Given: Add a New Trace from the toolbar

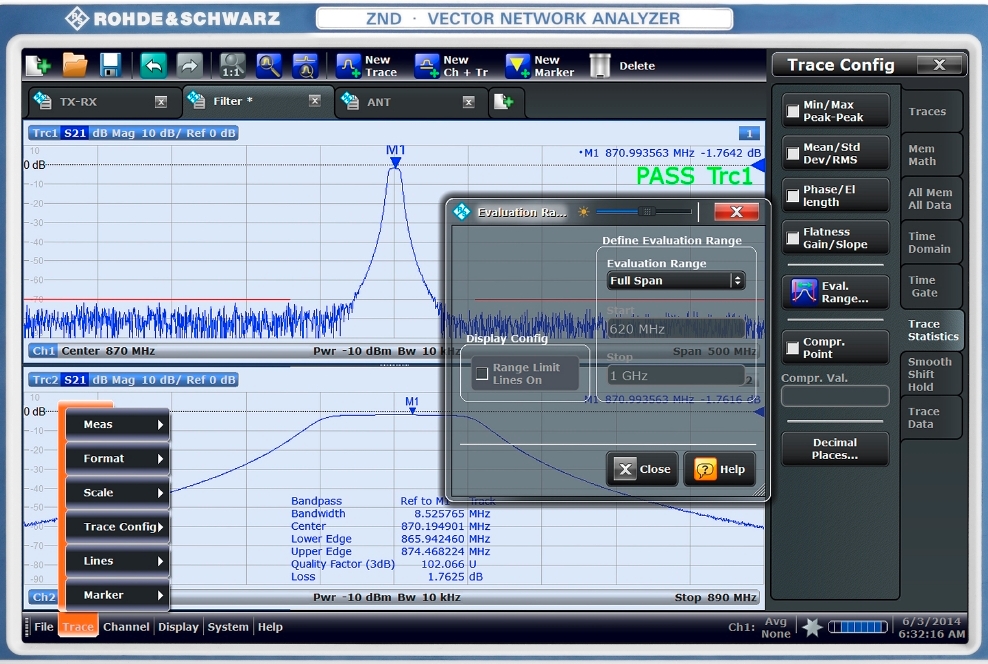Looking at the screenshot, I should click(x=367, y=66).
